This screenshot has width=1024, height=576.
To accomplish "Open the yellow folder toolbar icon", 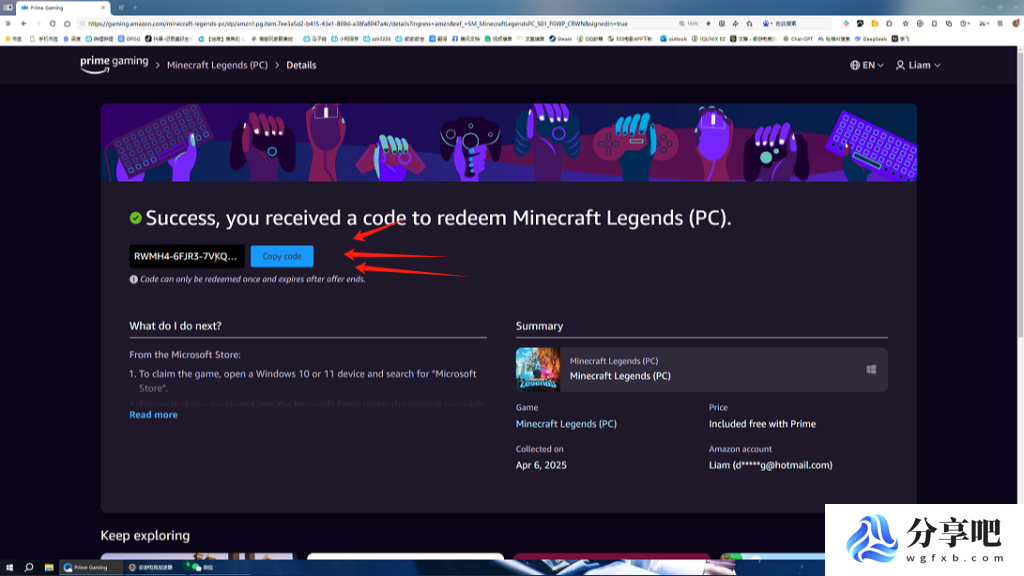I will 874,24.
